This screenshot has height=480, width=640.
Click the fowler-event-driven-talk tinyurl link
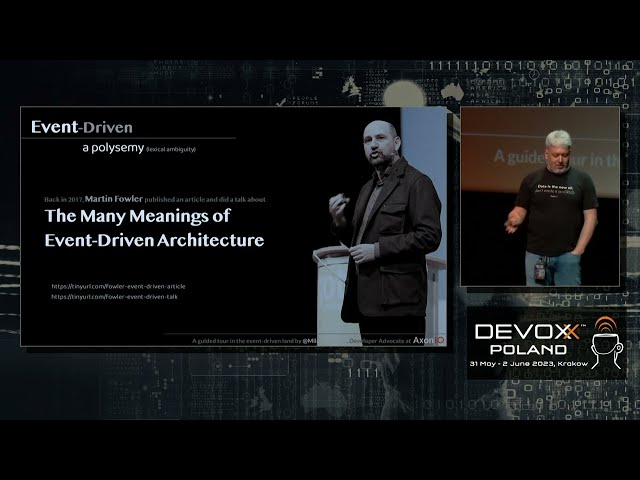click(x=114, y=297)
